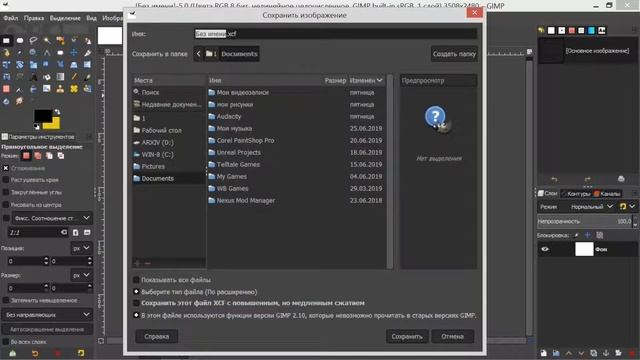640x360 pixels.
Task: Select the Bucket Fill tool
Action: tap(47, 77)
